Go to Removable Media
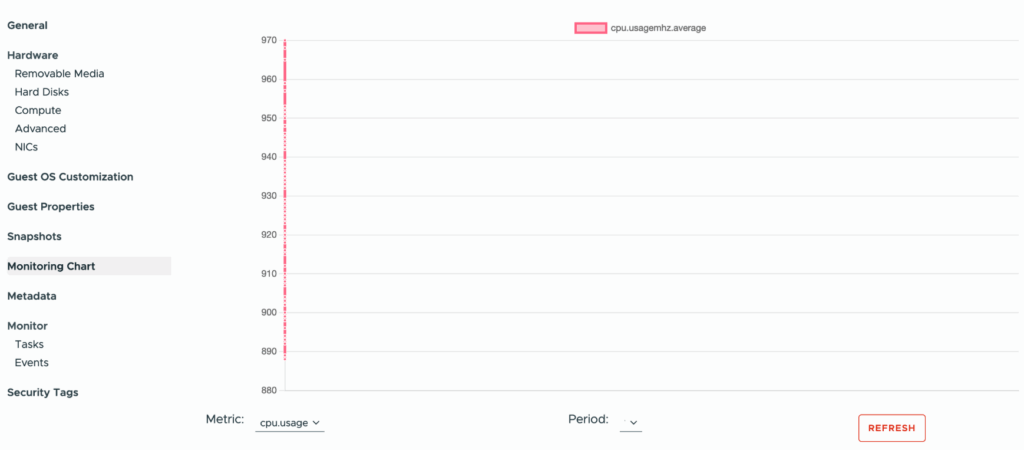This screenshot has width=1024, height=450. tap(59, 74)
